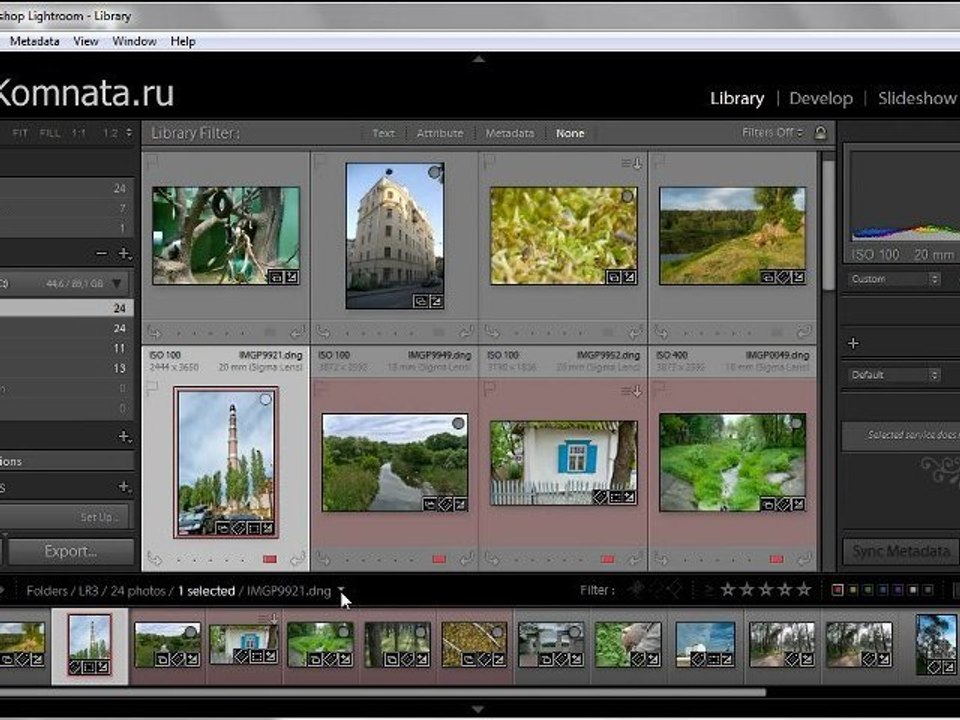The width and height of the screenshot is (960, 720).
Task: Open the filmstrip source path dropdown arrow
Action: (x=341, y=590)
